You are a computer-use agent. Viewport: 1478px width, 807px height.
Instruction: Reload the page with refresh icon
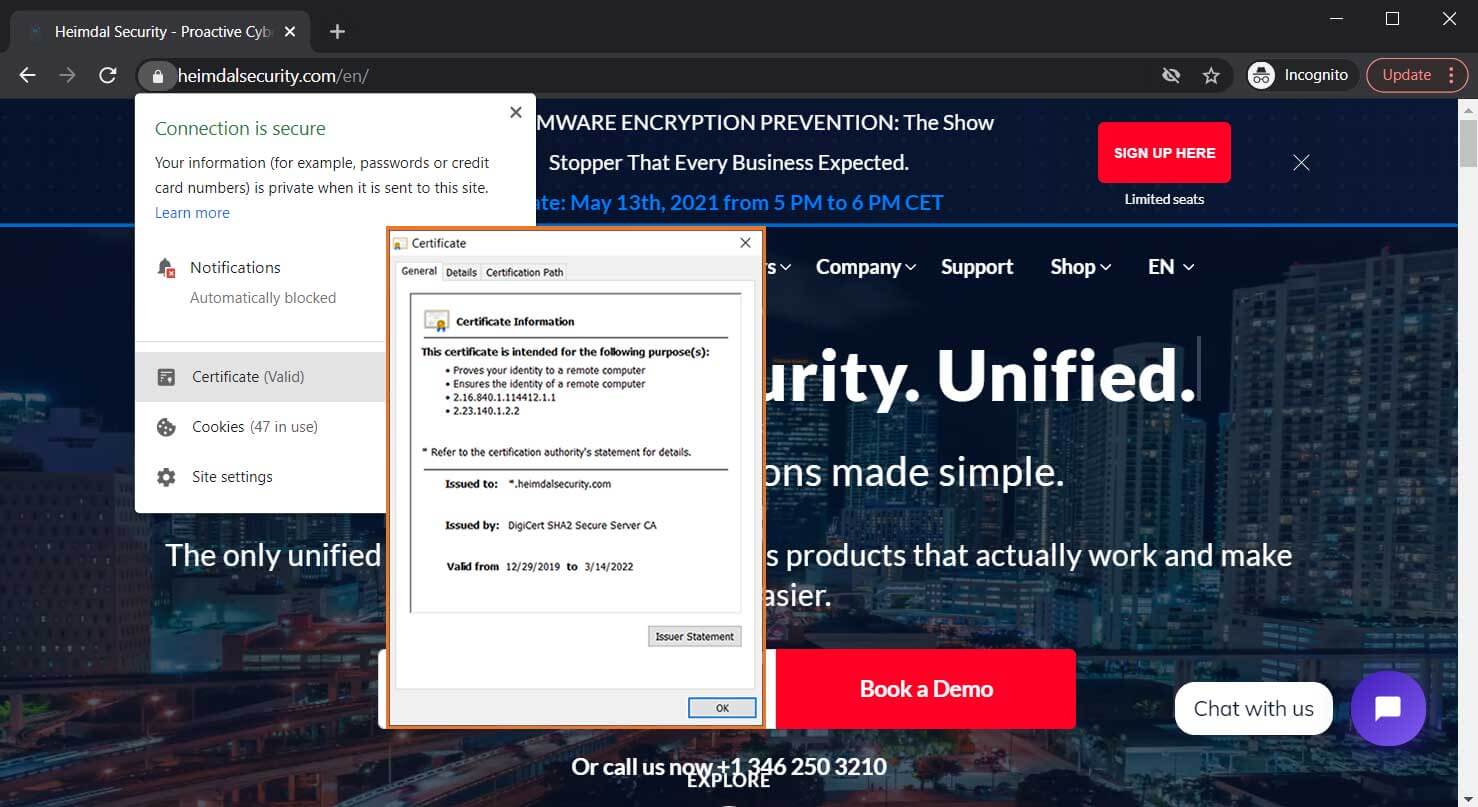pyautogui.click(x=108, y=75)
